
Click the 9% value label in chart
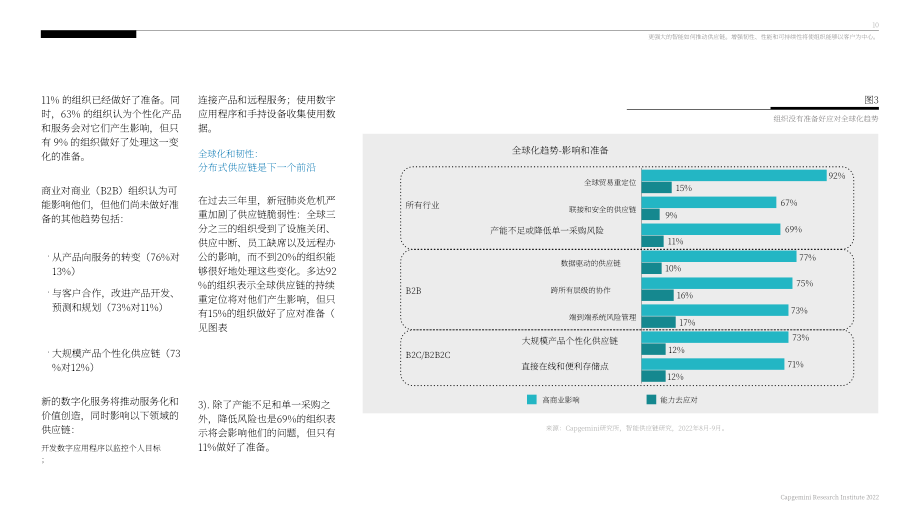point(671,215)
